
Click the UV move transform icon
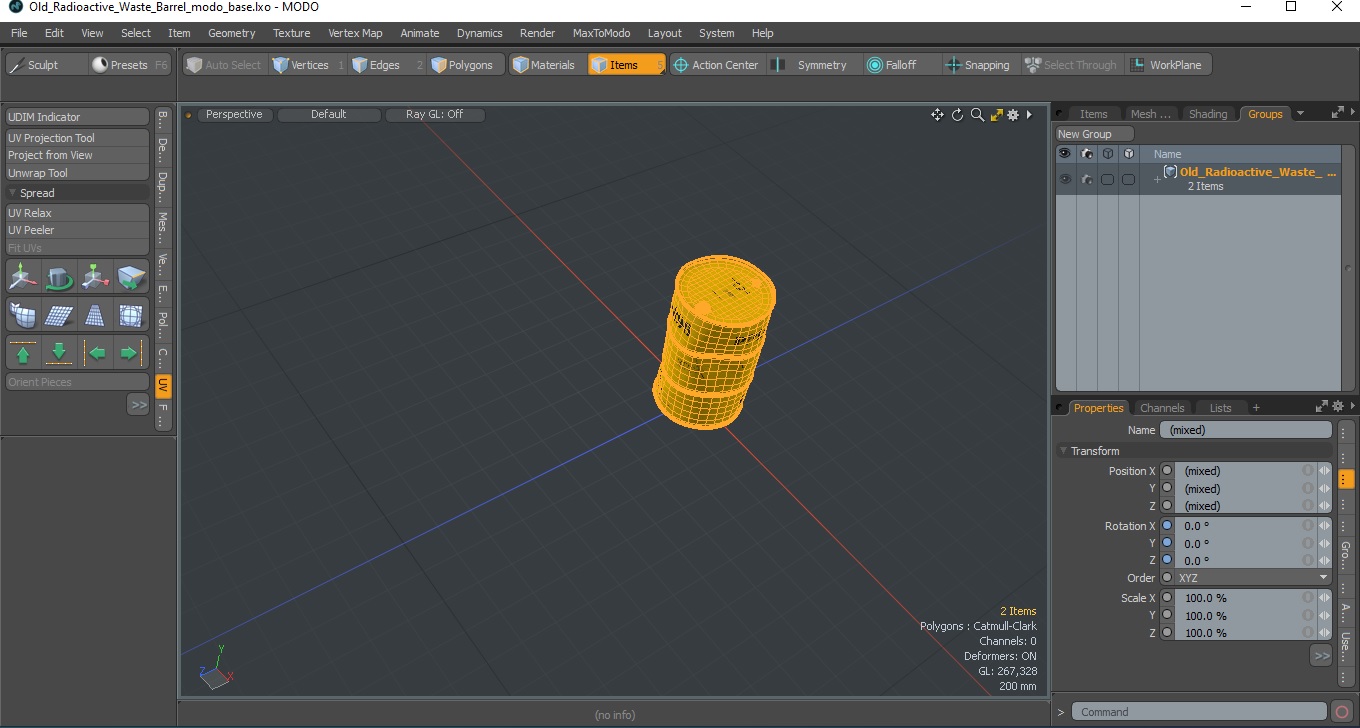[23, 277]
